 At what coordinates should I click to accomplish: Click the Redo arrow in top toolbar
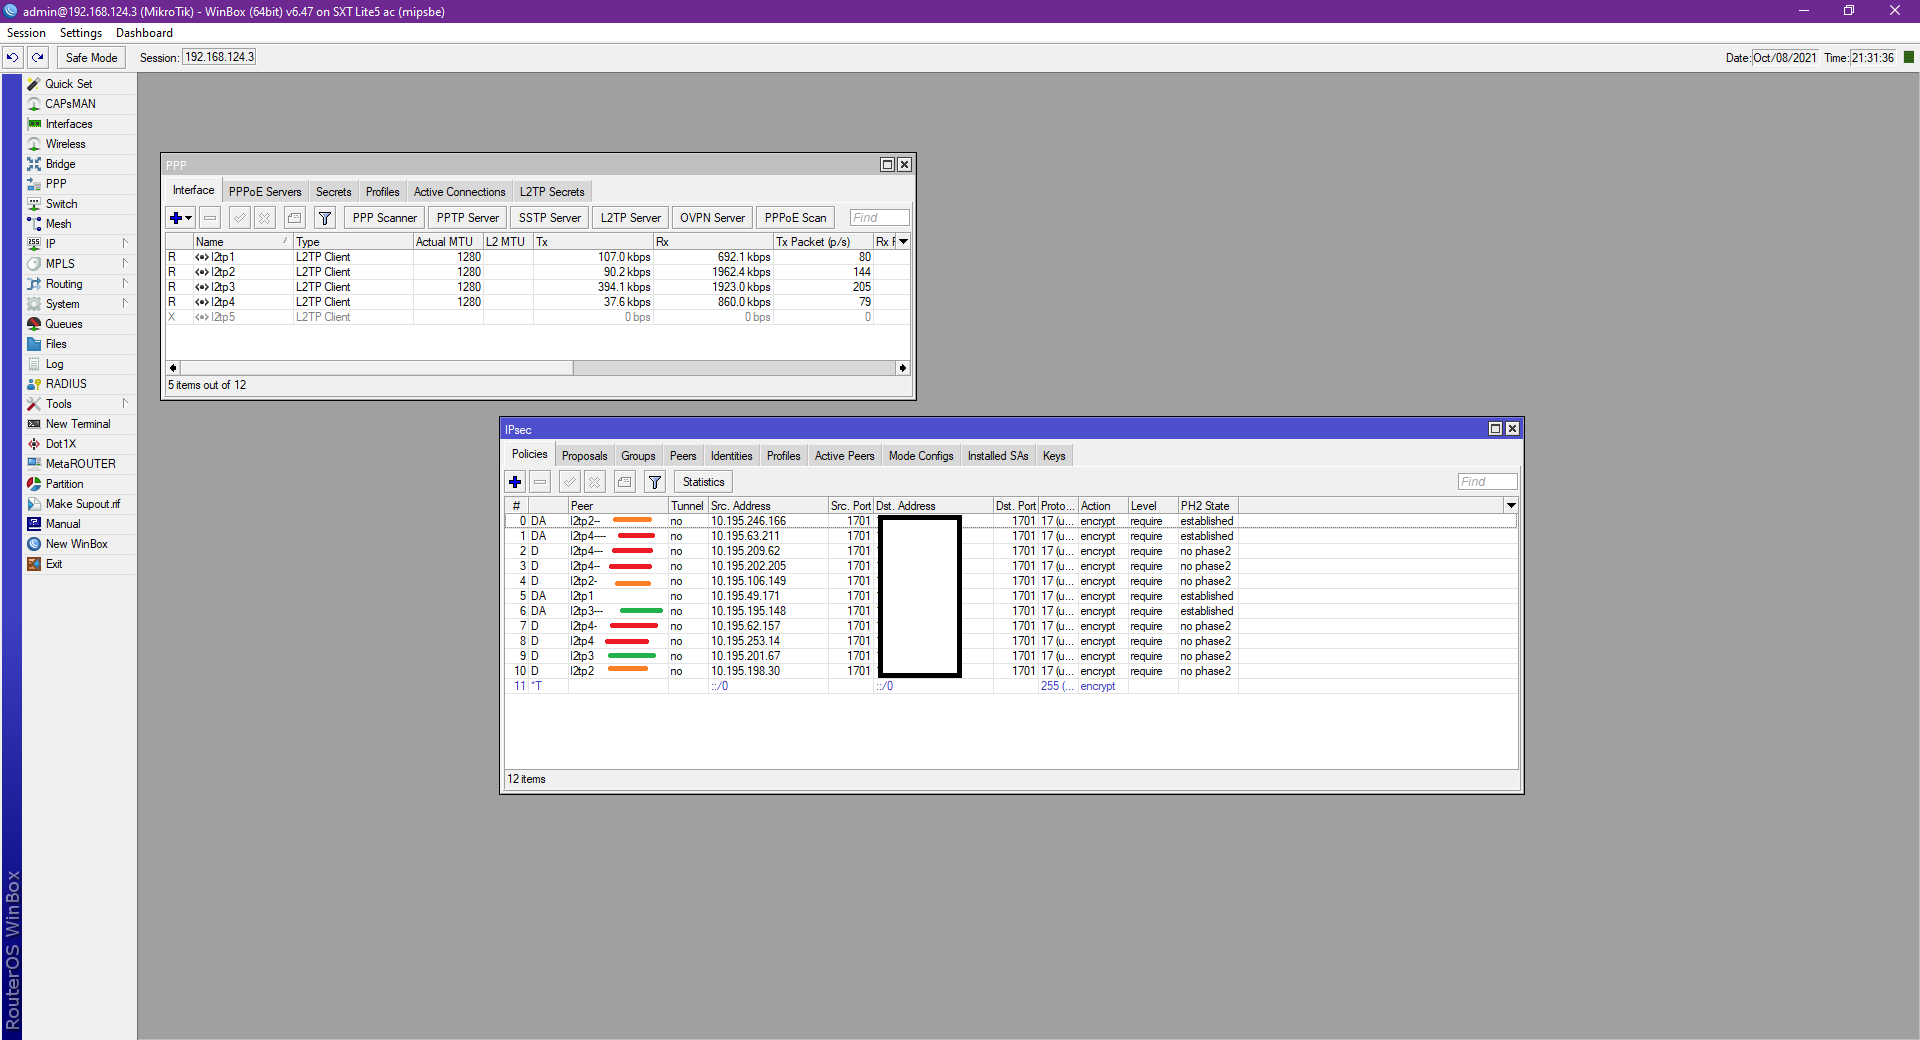click(38, 57)
